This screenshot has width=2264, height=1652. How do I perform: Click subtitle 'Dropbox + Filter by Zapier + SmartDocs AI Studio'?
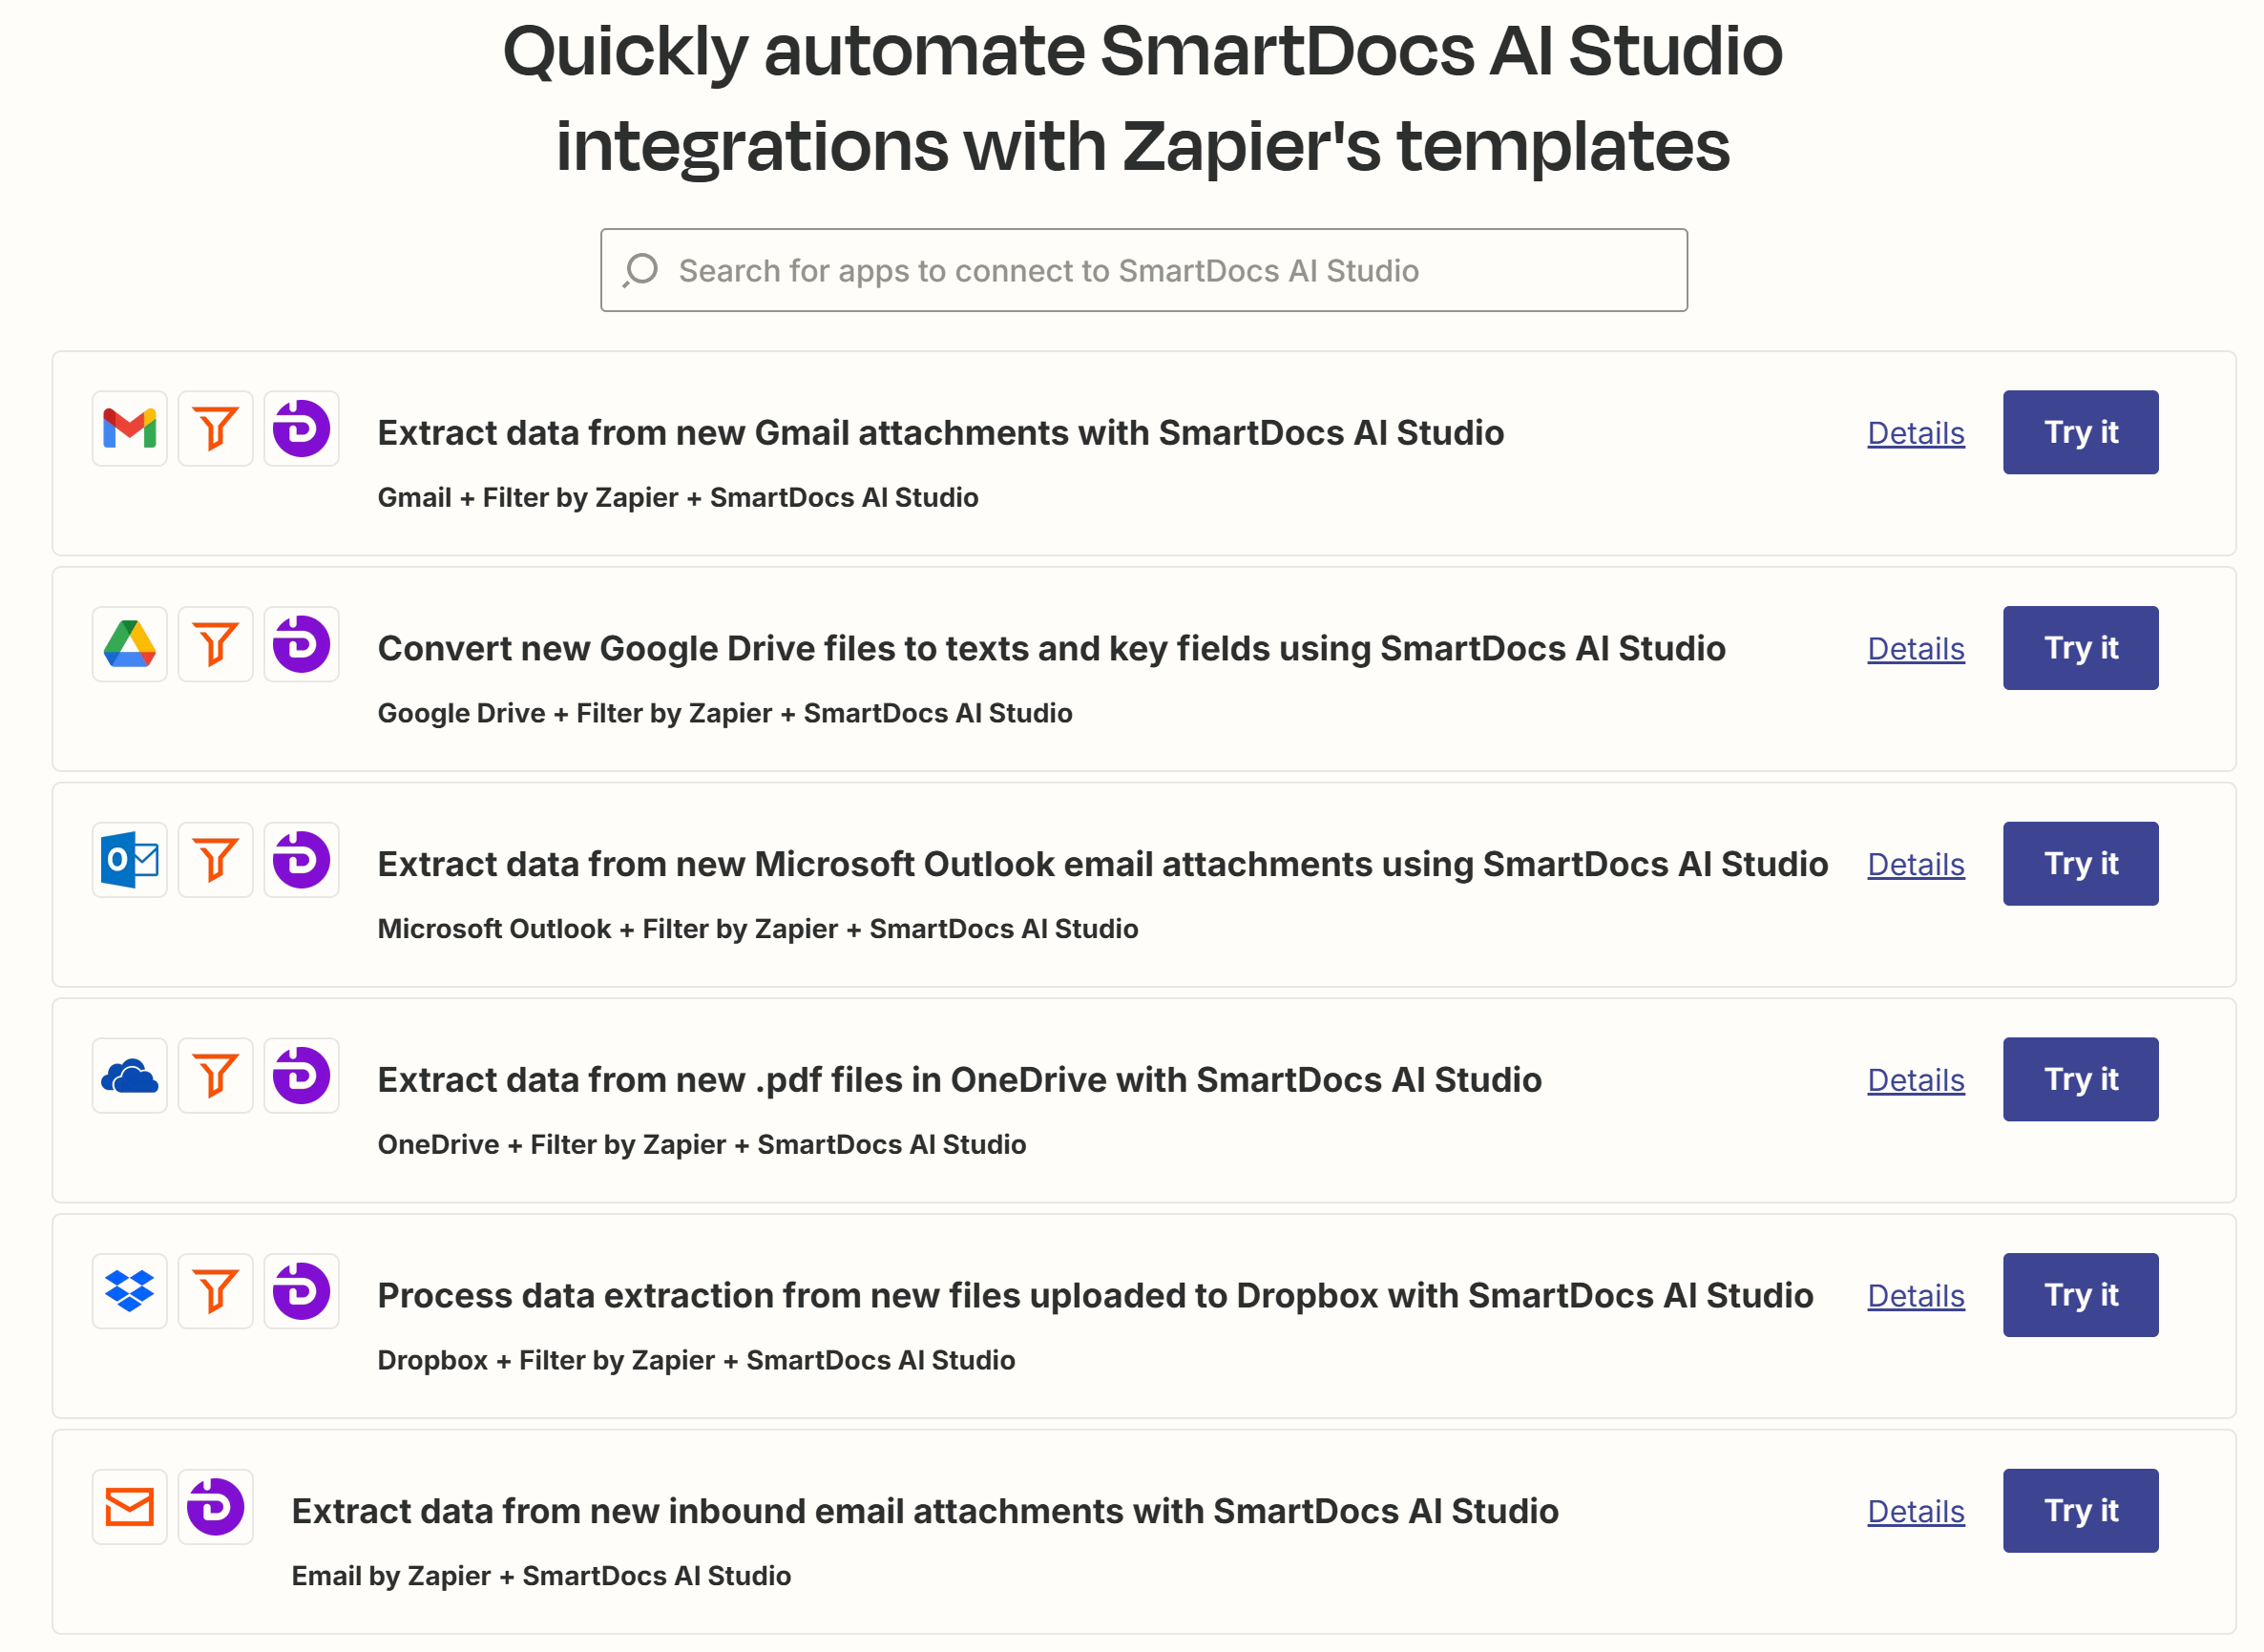(x=697, y=1362)
